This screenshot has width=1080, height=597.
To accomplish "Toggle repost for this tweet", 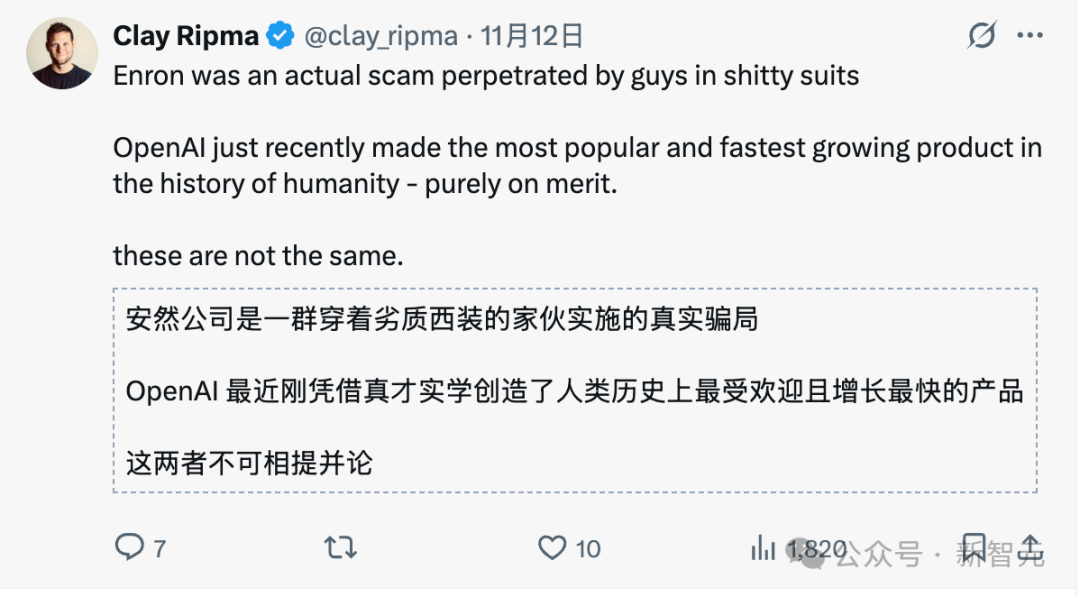I will 338,548.
